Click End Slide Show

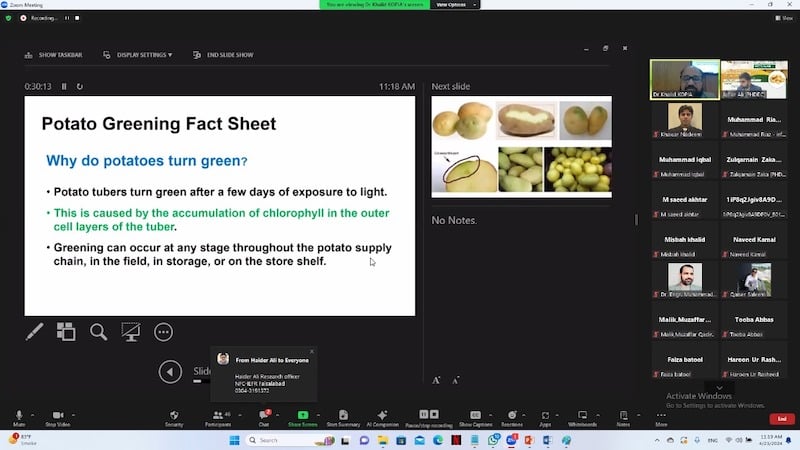[x=224, y=55]
